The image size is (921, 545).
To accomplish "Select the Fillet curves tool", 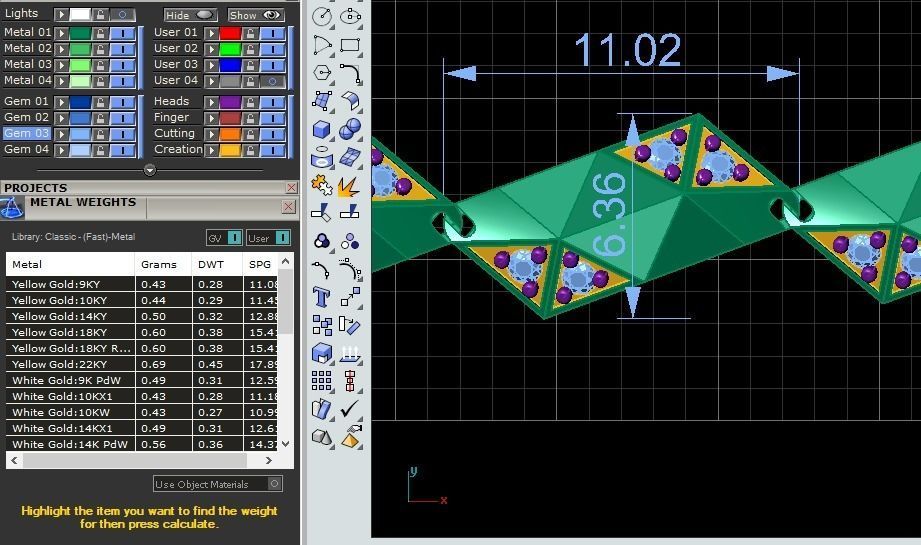I will click(x=350, y=73).
